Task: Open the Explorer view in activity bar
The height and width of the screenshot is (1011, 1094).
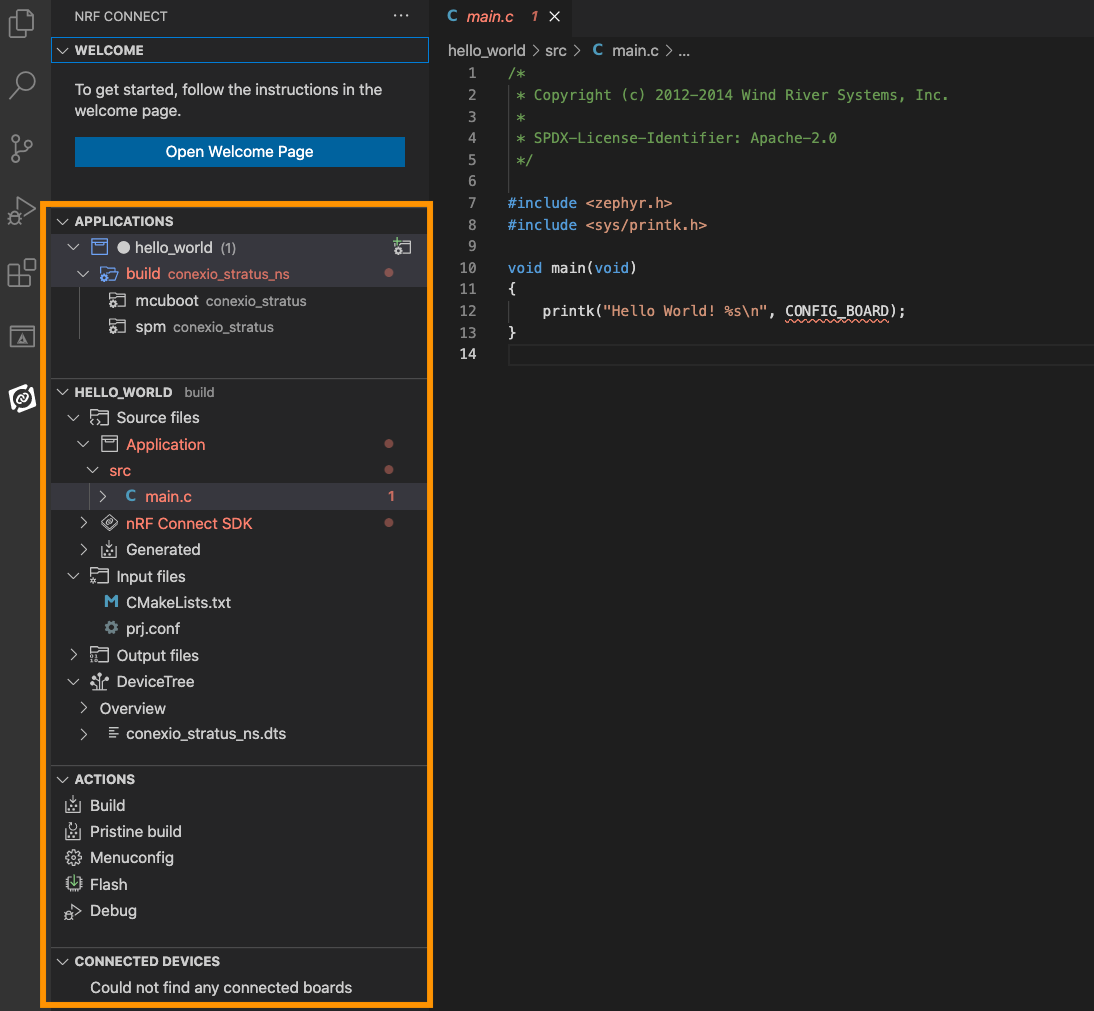Action: tap(22, 23)
